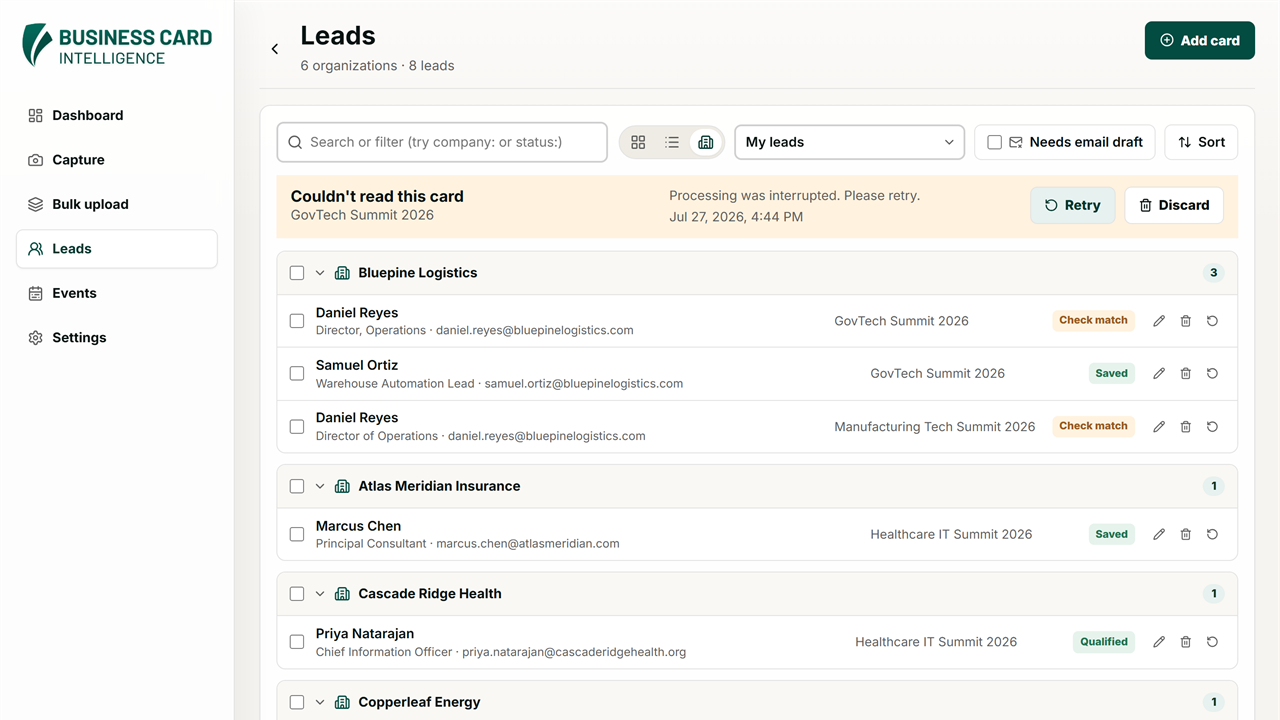Image resolution: width=1280 pixels, height=720 pixels.
Task: Click Saved badge on Samuel Ortiz
Action: (x=1112, y=373)
